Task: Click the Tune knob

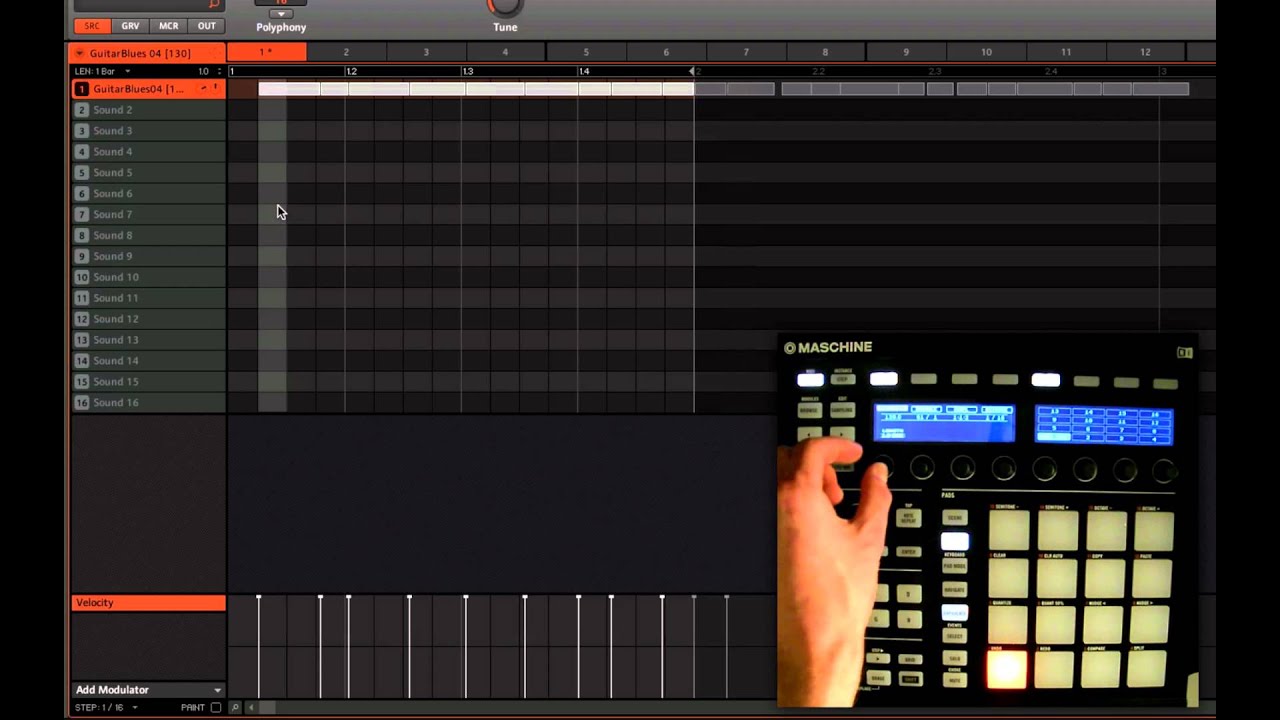Action: [x=505, y=6]
